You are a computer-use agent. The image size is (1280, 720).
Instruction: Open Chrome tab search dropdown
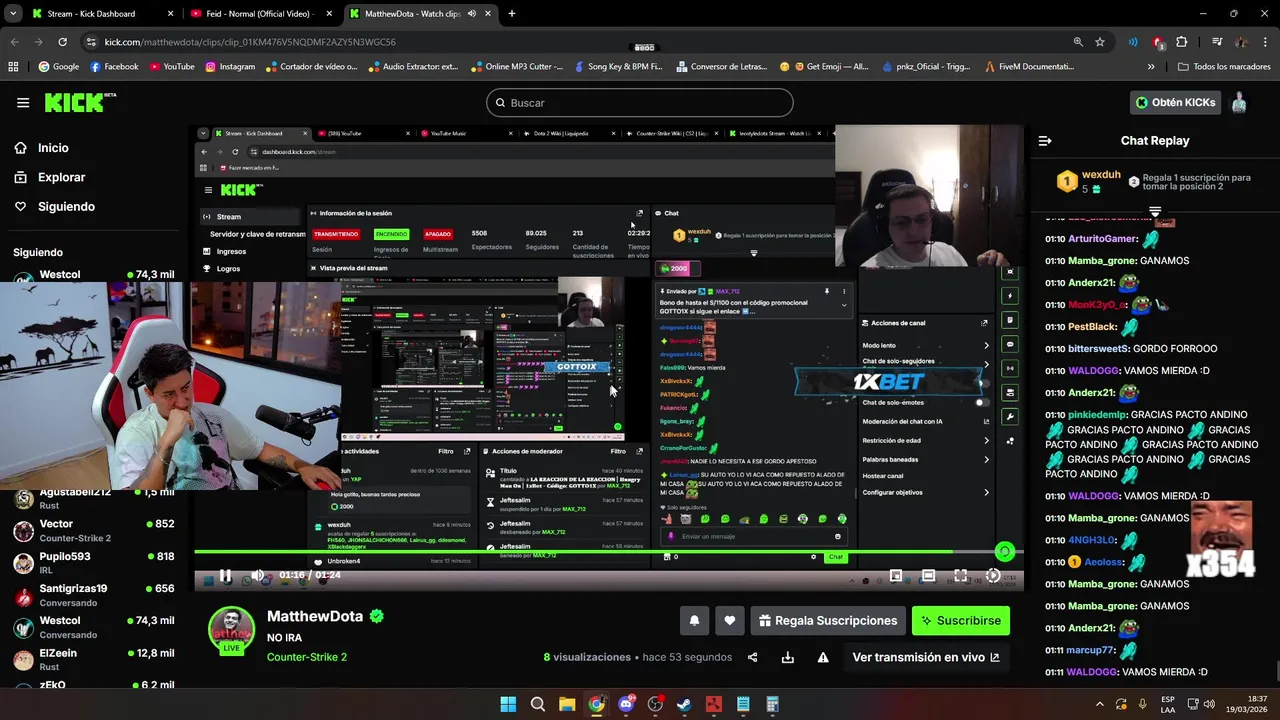14,14
